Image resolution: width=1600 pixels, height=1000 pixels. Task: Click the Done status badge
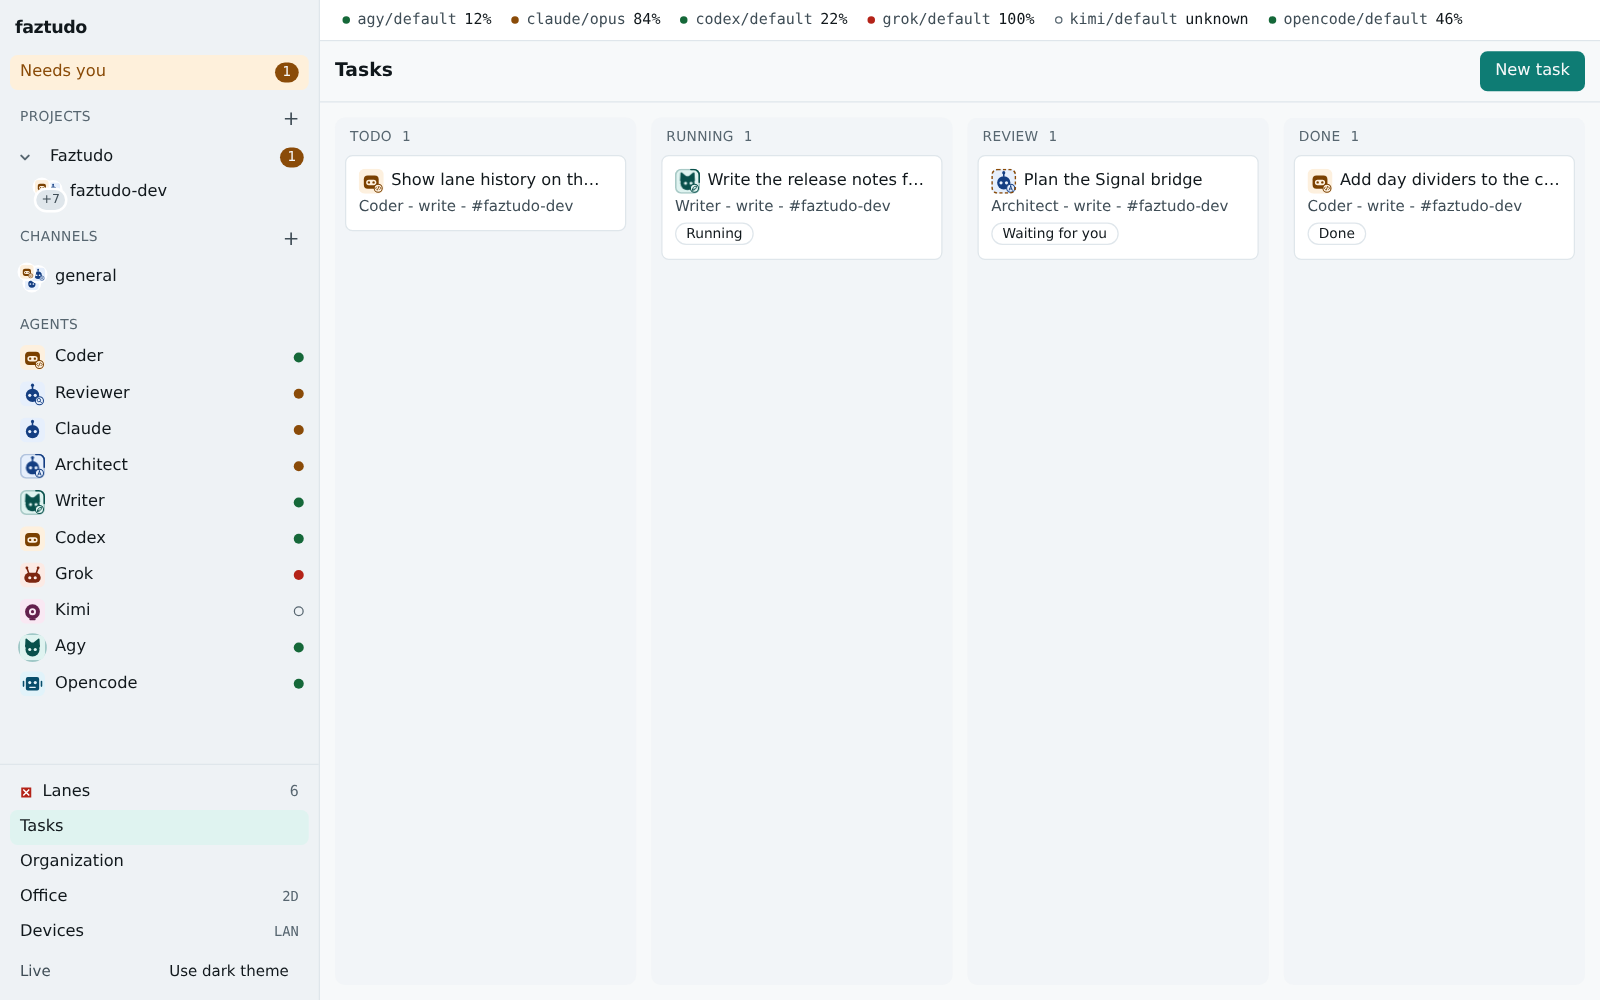coord(1336,234)
